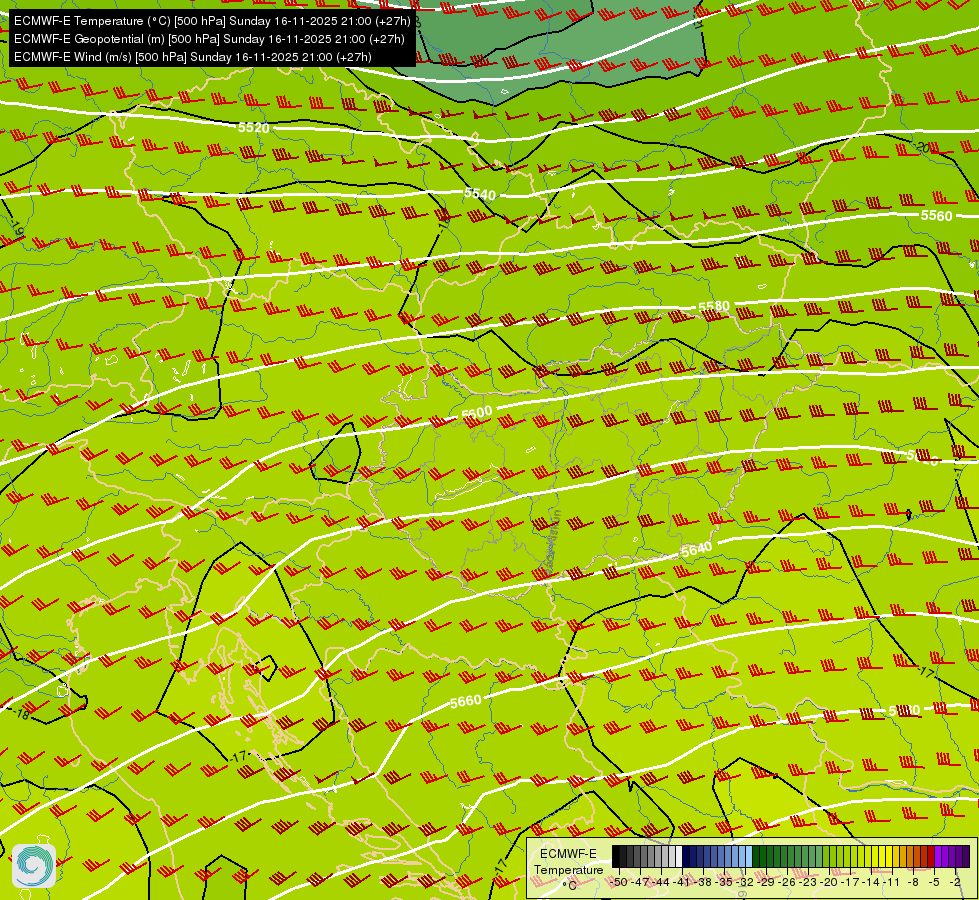Click the -35 tick label in legend
Viewport: 979px width, 900px height.
coord(724,883)
